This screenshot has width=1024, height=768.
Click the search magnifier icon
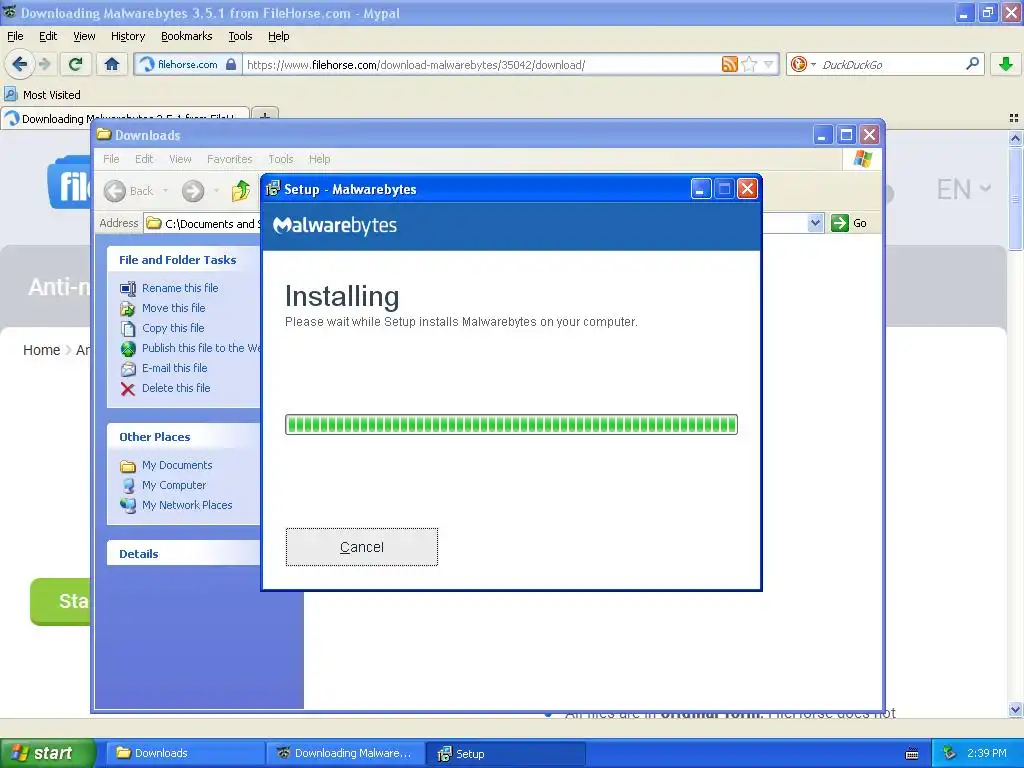coord(972,64)
